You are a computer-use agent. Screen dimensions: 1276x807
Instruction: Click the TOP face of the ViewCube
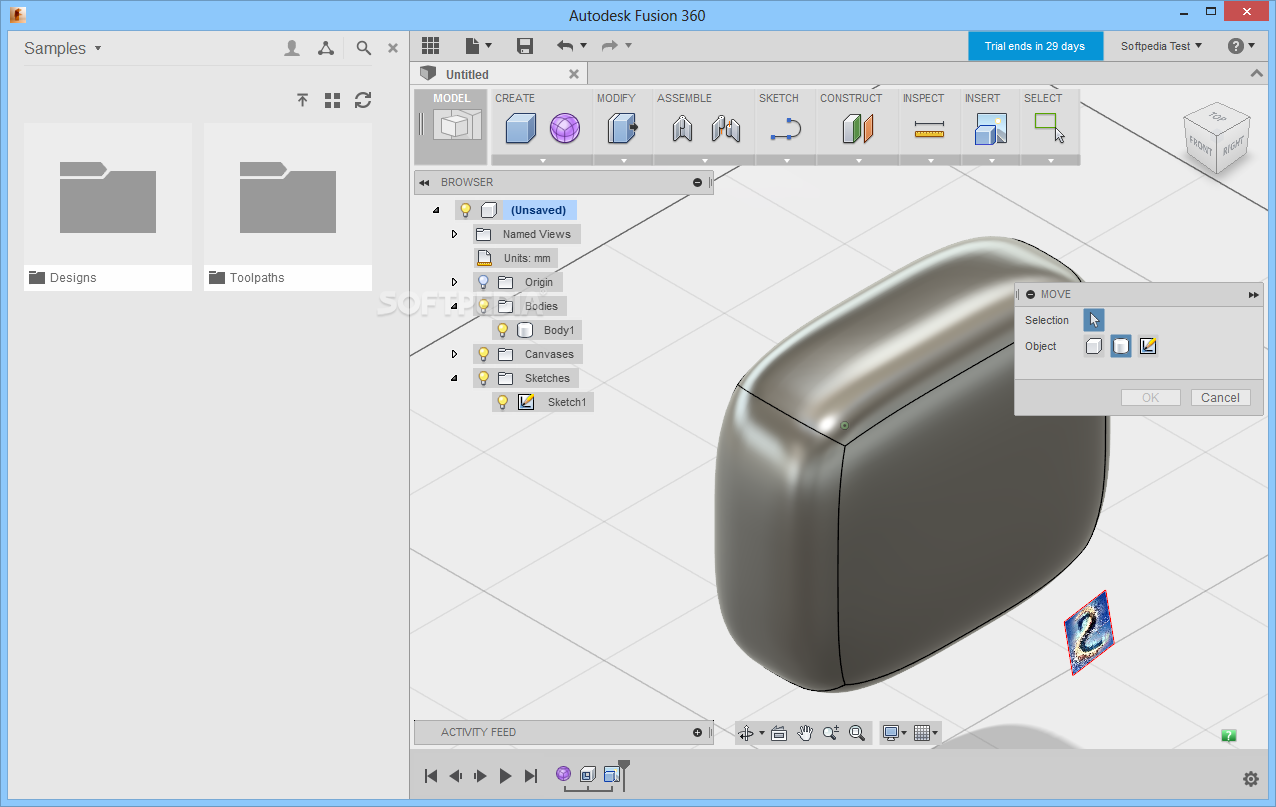point(1217,117)
